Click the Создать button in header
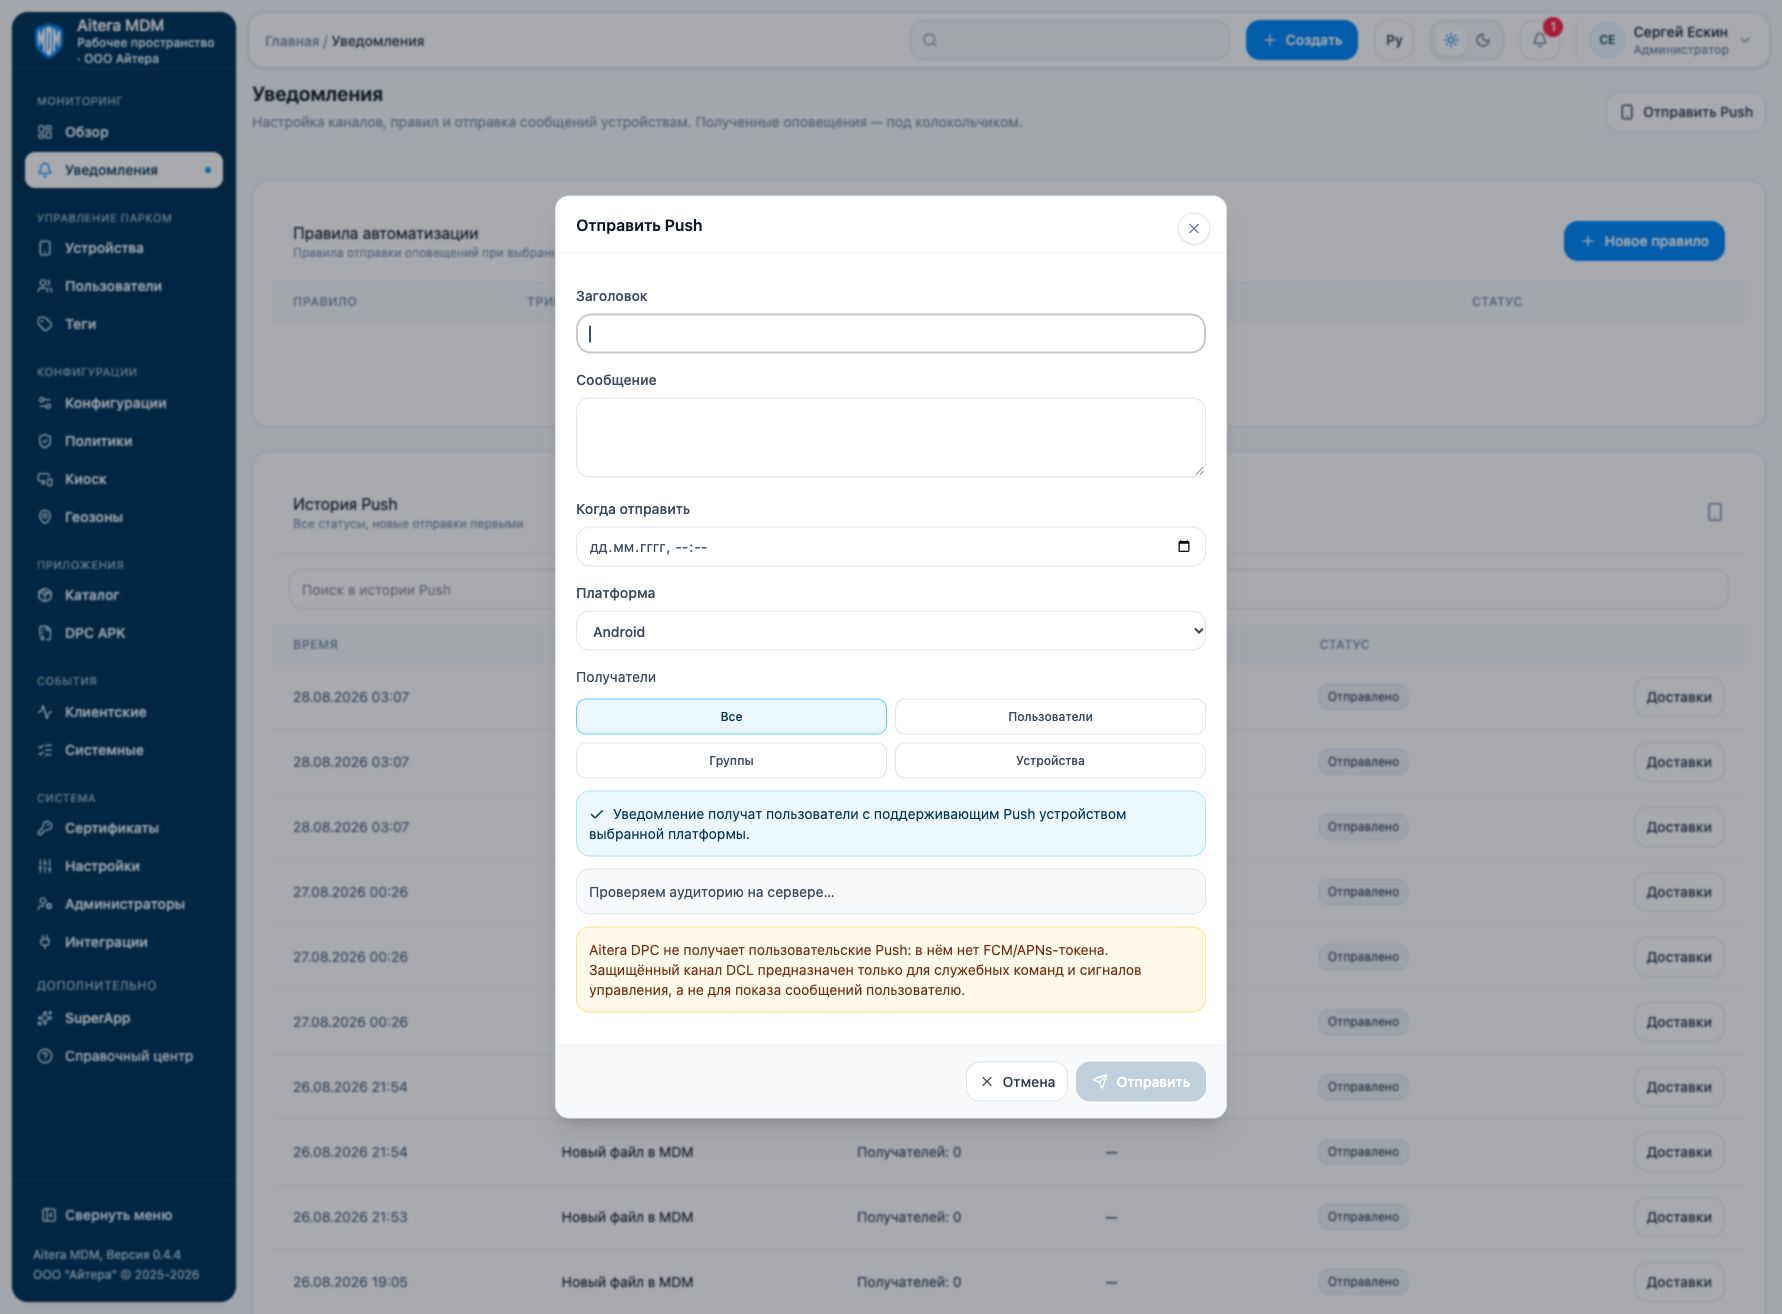Image resolution: width=1782 pixels, height=1314 pixels. (1301, 40)
